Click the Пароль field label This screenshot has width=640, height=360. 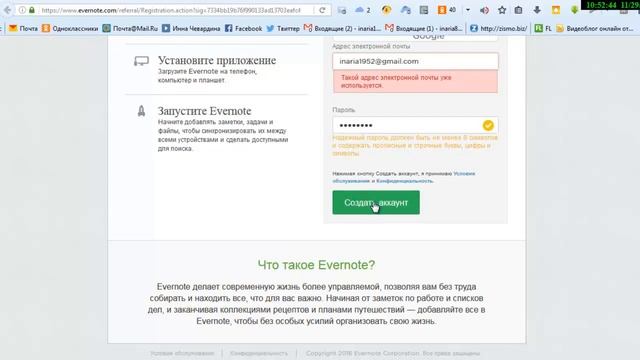344,110
